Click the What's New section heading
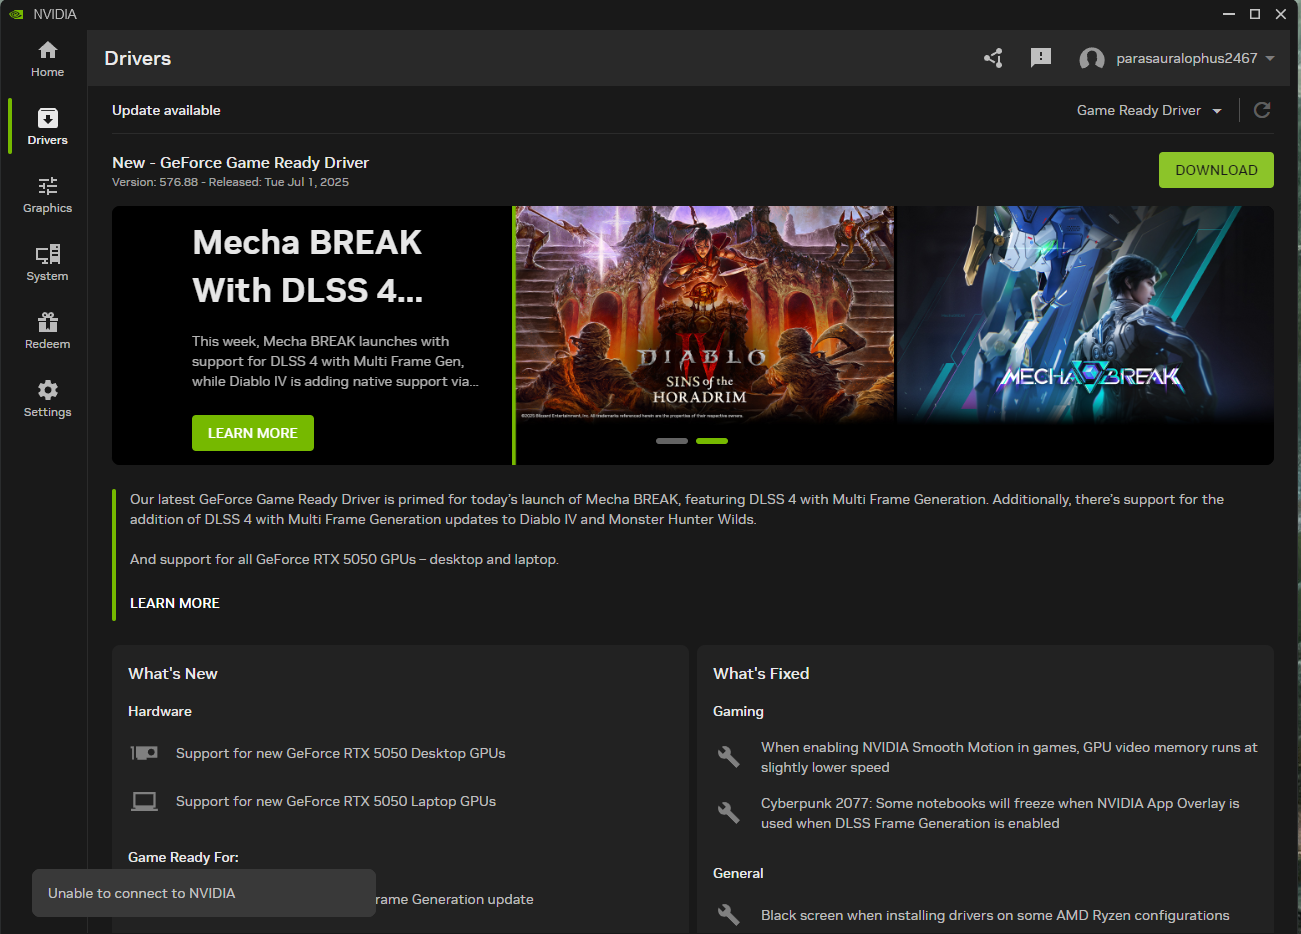The height and width of the screenshot is (934, 1301). (173, 673)
